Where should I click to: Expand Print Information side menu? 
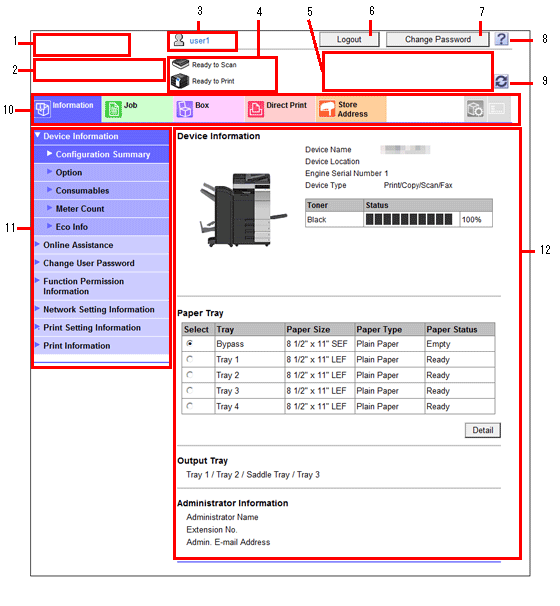pyautogui.click(x=102, y=346)
